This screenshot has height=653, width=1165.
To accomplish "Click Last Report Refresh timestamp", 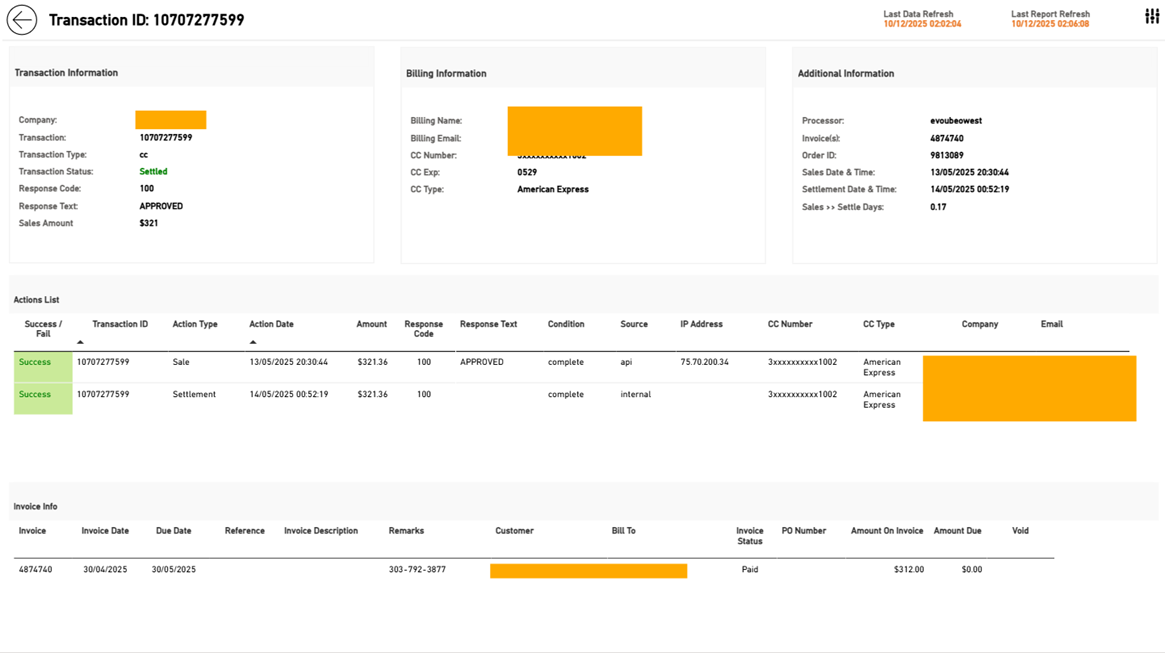I will pos(1050,25).
